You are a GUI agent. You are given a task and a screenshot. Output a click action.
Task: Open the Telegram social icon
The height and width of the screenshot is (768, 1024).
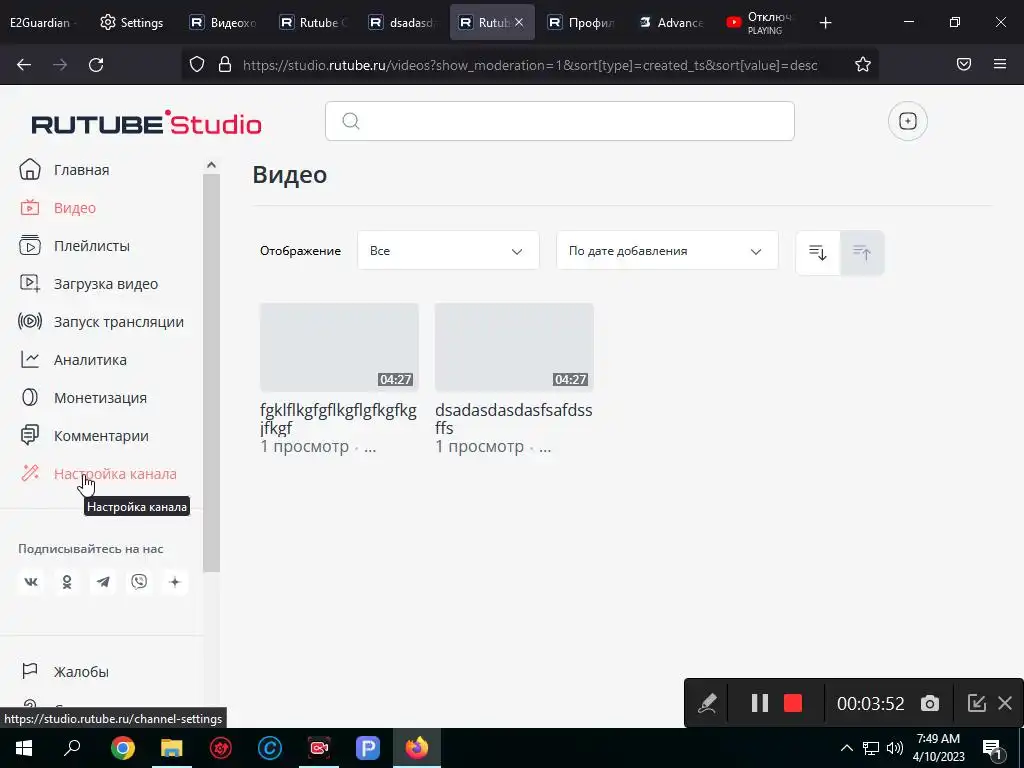[x=103, y=581]
